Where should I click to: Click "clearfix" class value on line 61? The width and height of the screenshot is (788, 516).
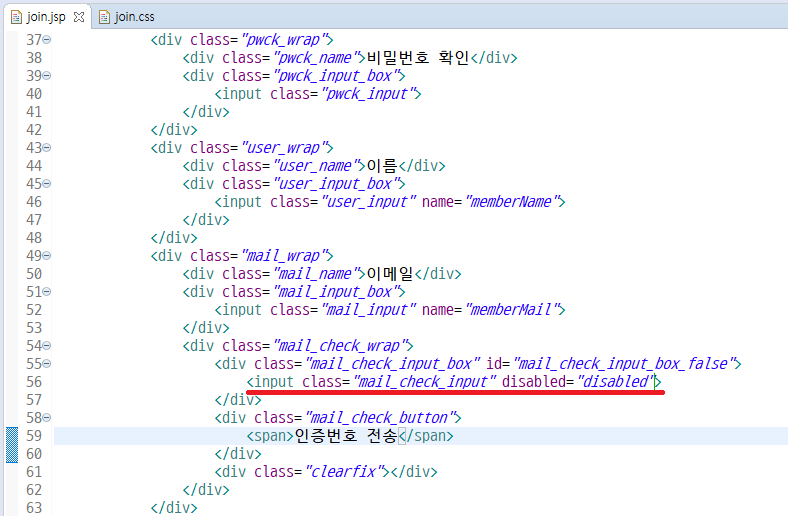[x=346, y=472]
